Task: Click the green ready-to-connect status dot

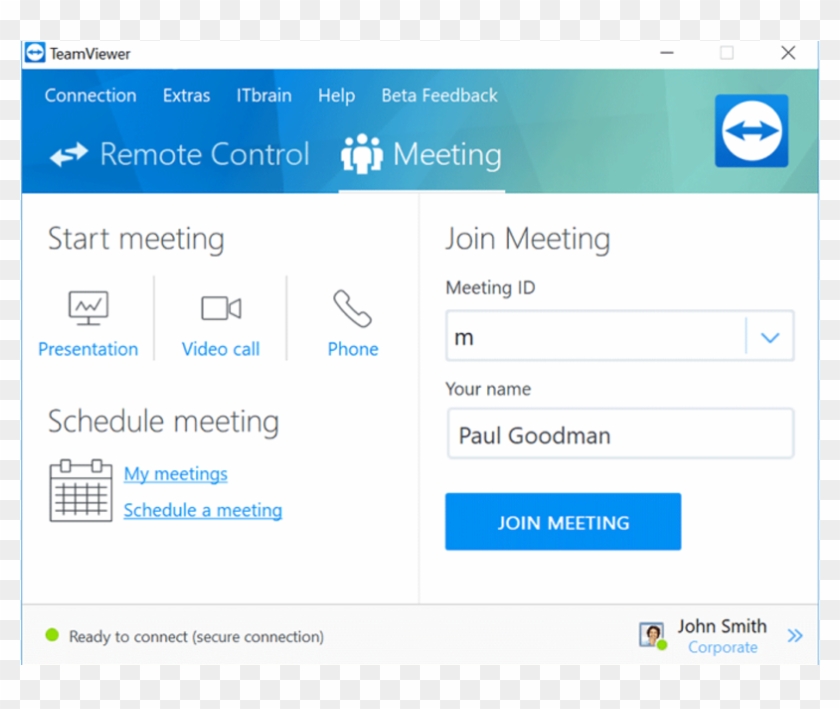Action: coord(52,636)
